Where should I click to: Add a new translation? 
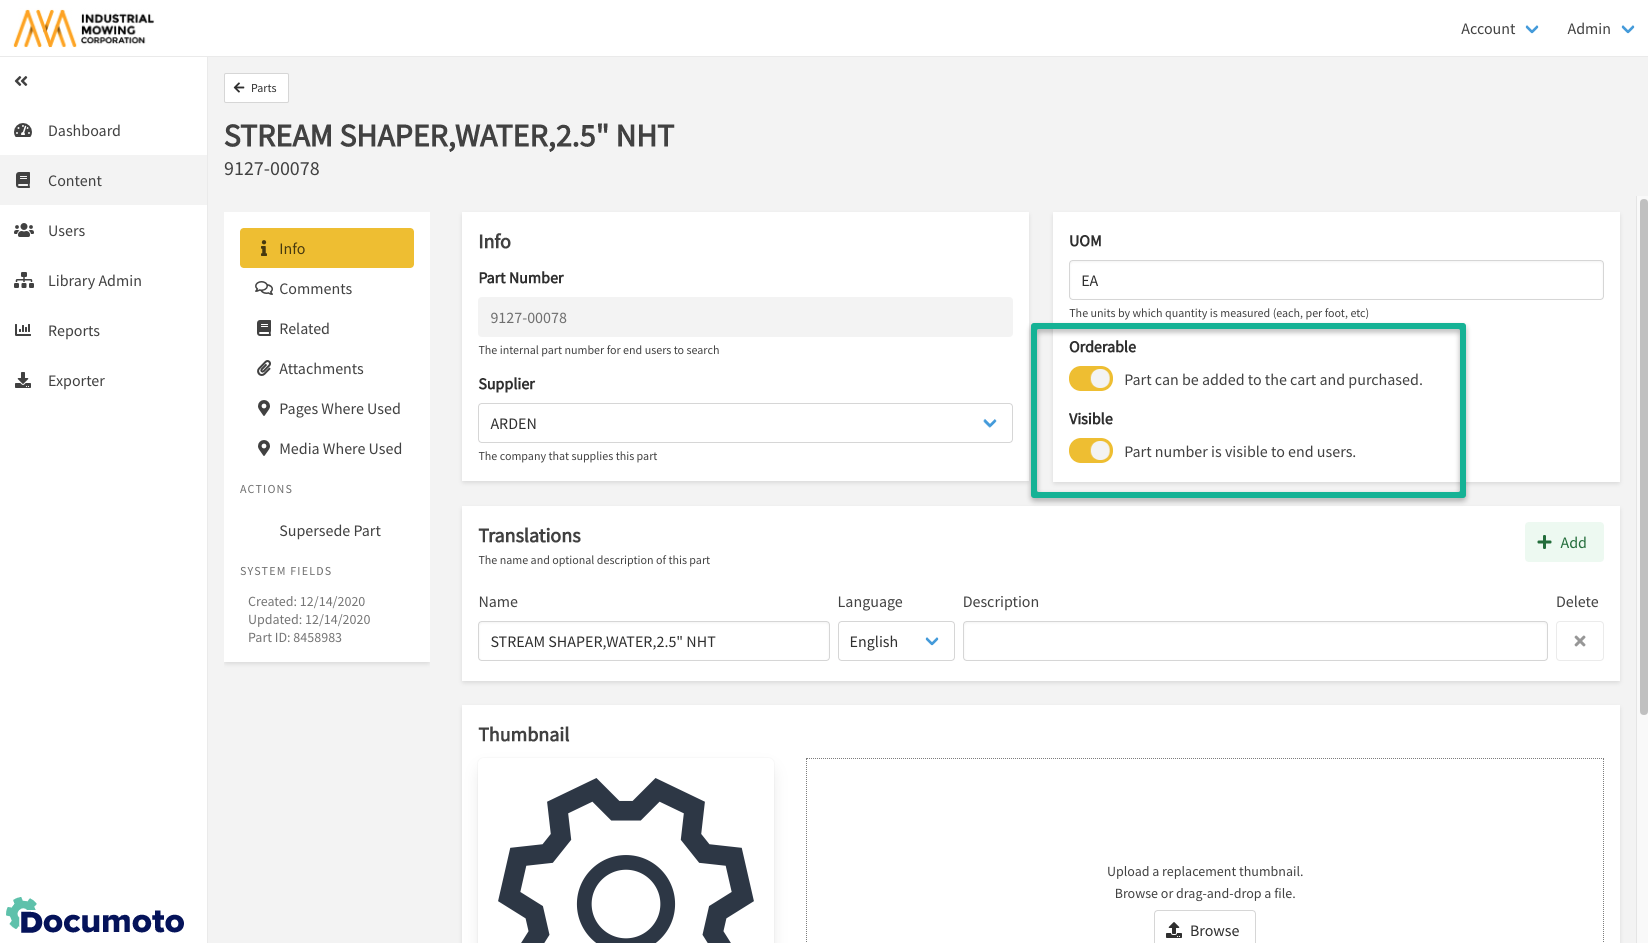click(1563, 542)
